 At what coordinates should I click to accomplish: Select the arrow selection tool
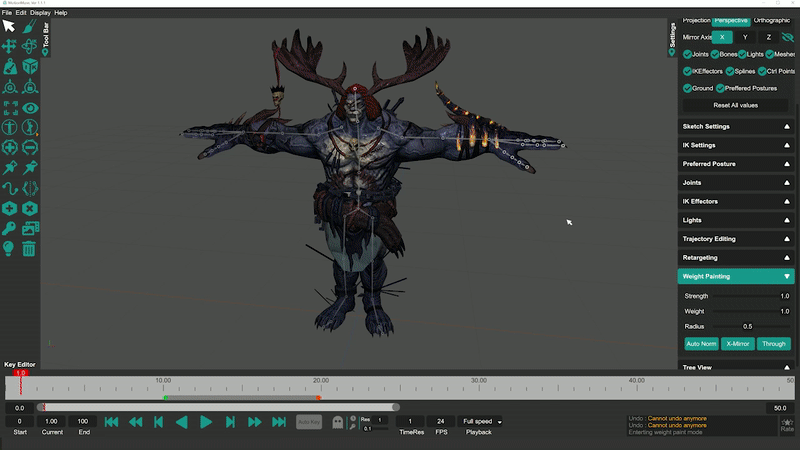9,26
